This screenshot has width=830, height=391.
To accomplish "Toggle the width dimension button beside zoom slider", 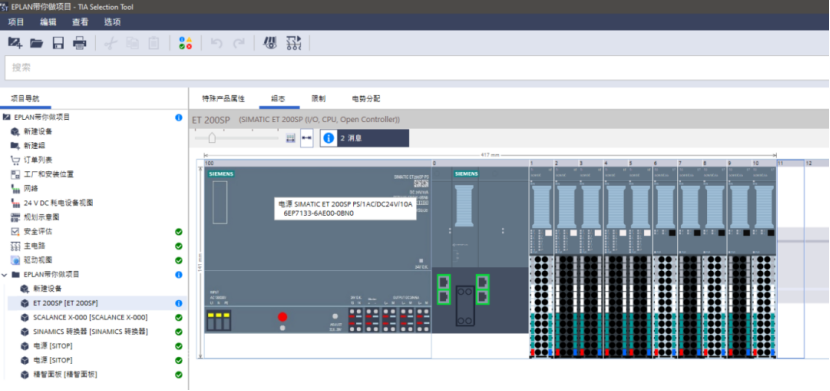I will click(x=306, y=138).
